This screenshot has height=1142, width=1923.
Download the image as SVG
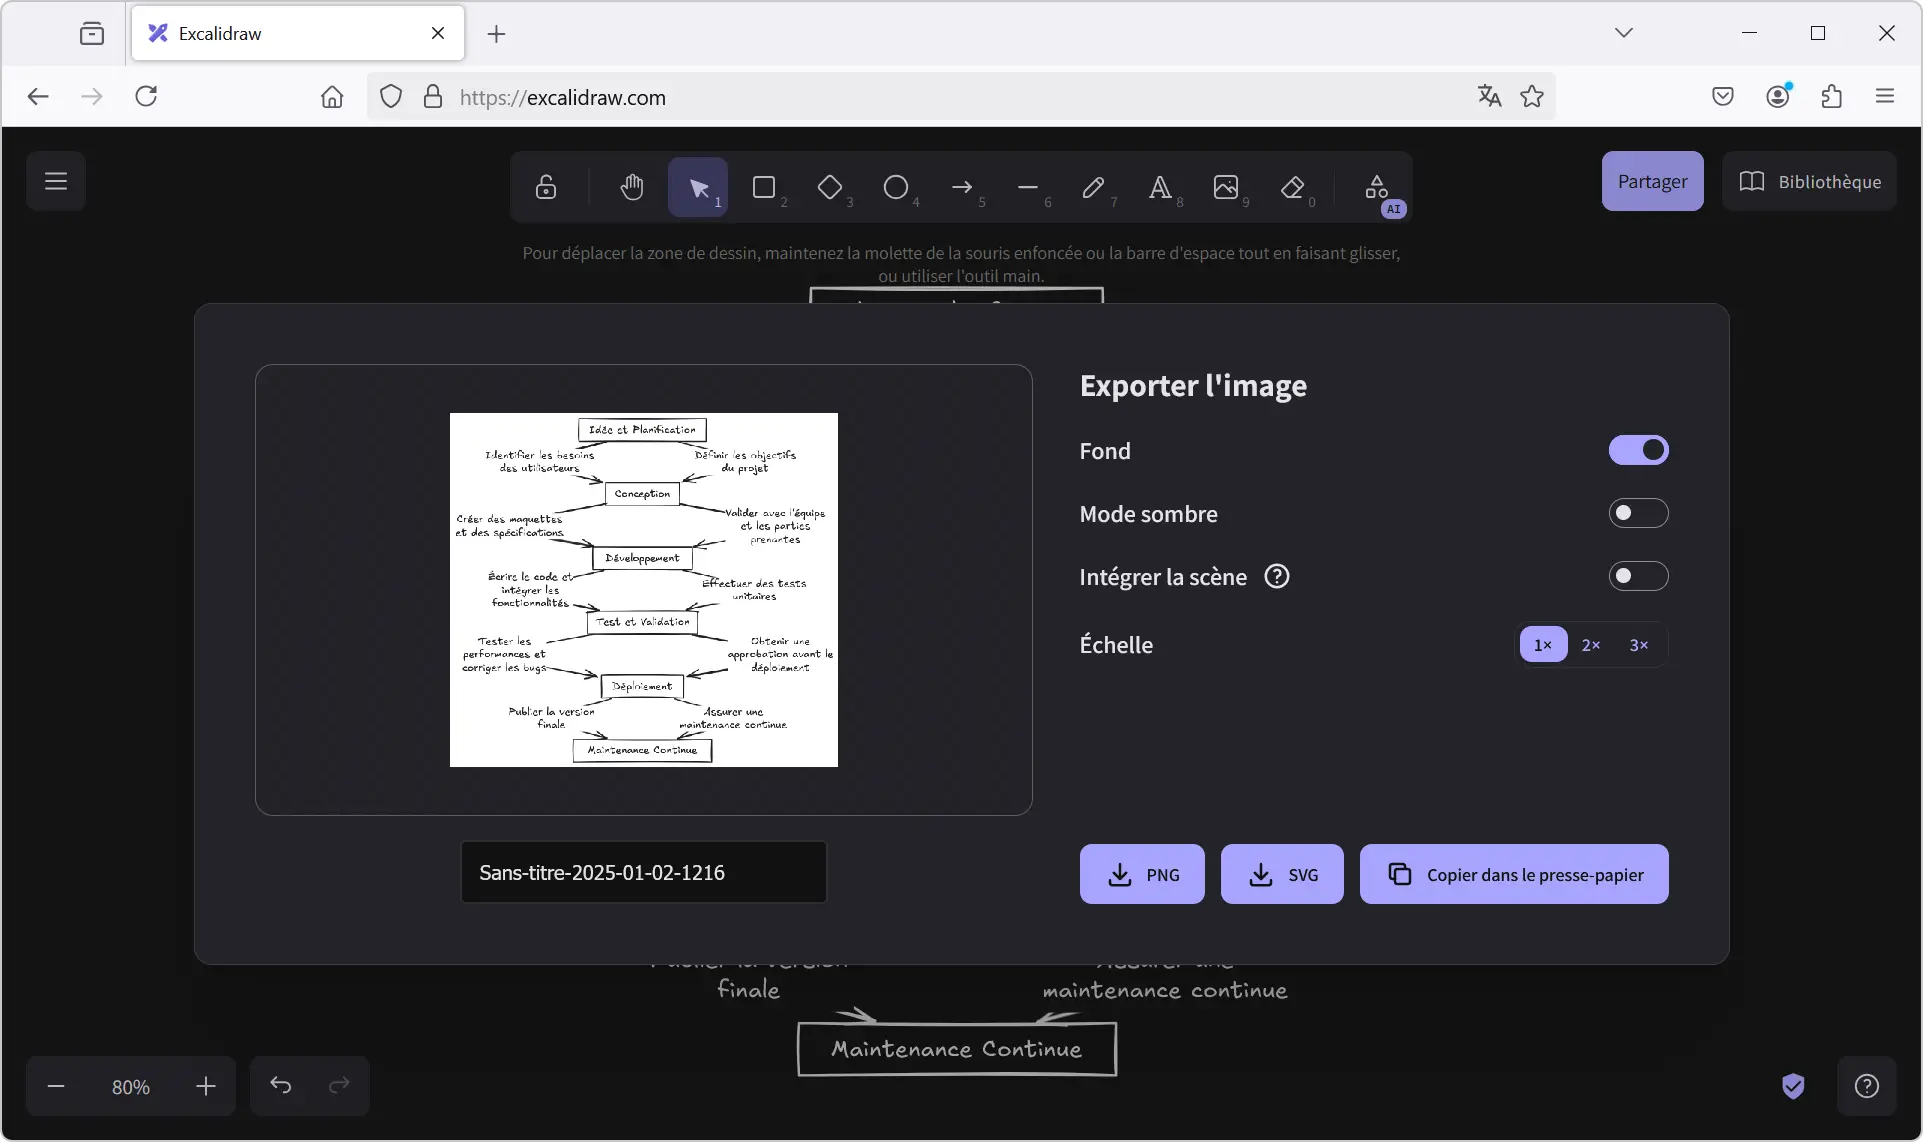(x=1282, y=874)
